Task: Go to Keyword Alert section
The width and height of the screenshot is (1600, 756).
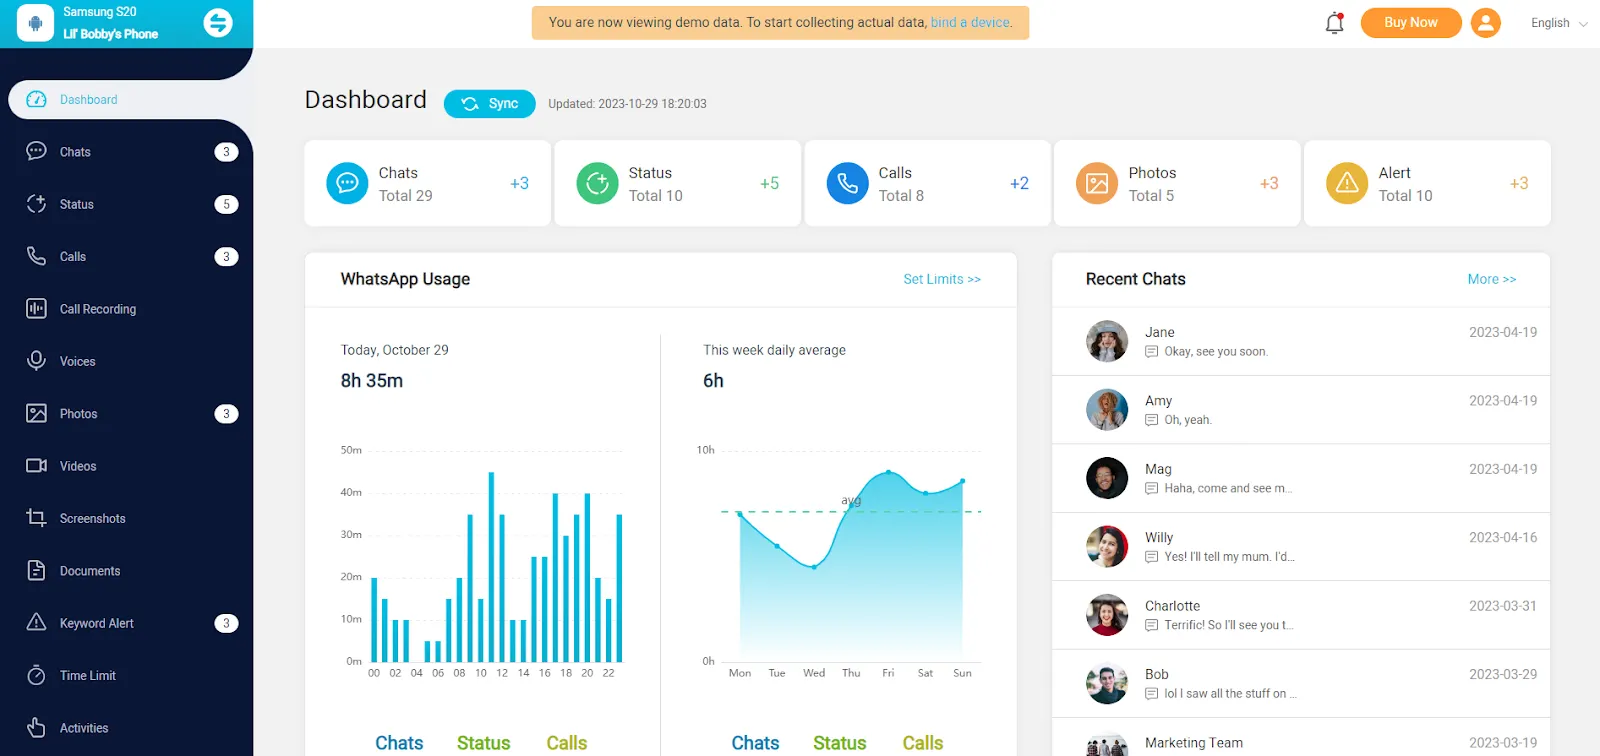Action: pos(96,623)
